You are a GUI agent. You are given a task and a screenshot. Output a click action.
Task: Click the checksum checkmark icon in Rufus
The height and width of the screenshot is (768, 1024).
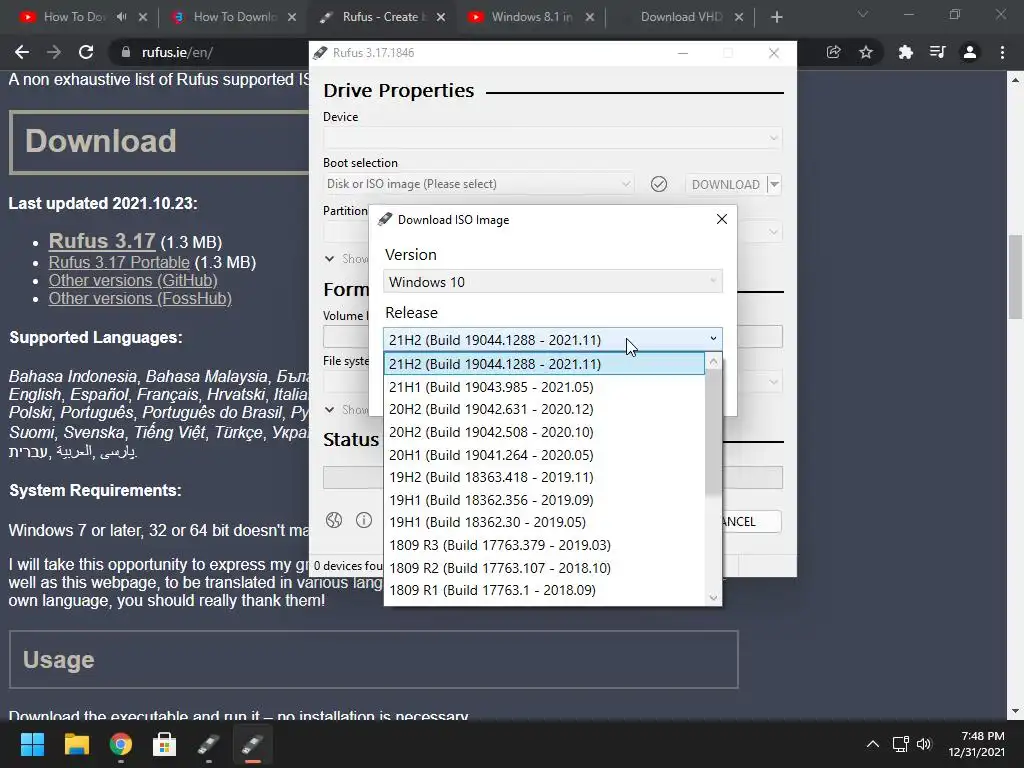pos(659,184)
